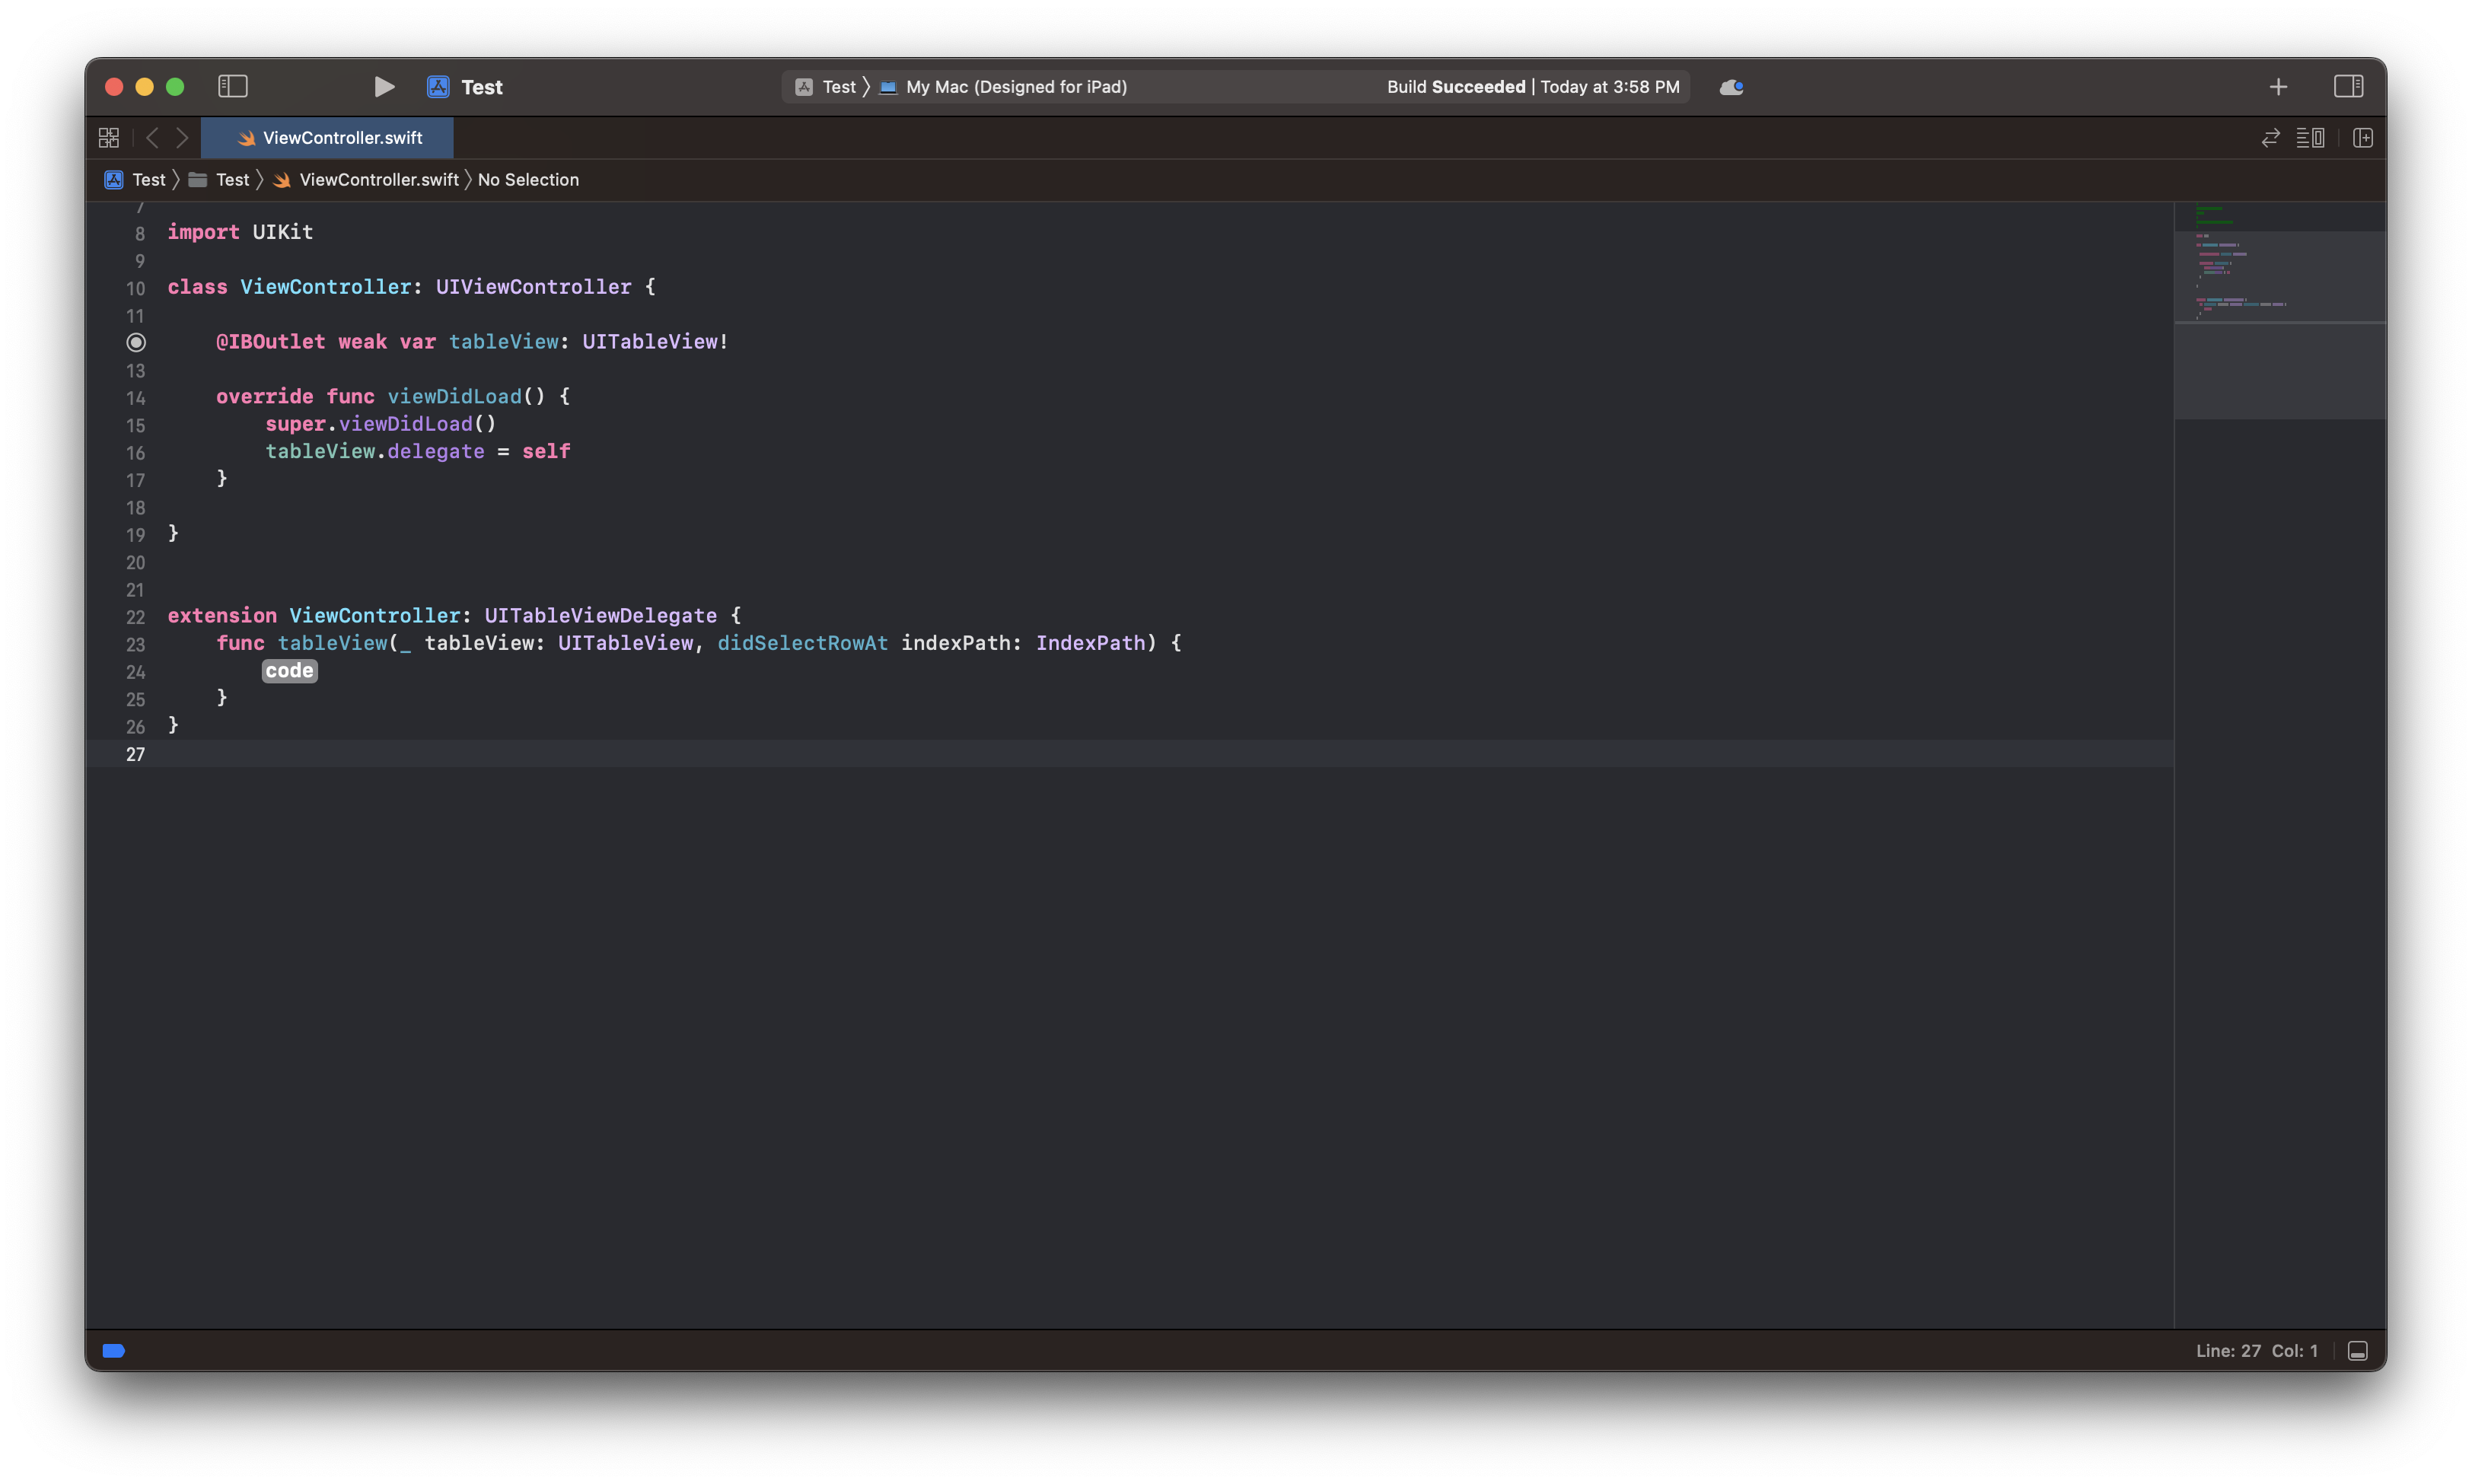
Task: Add a new editor on right
Action: click(2363, 138)
